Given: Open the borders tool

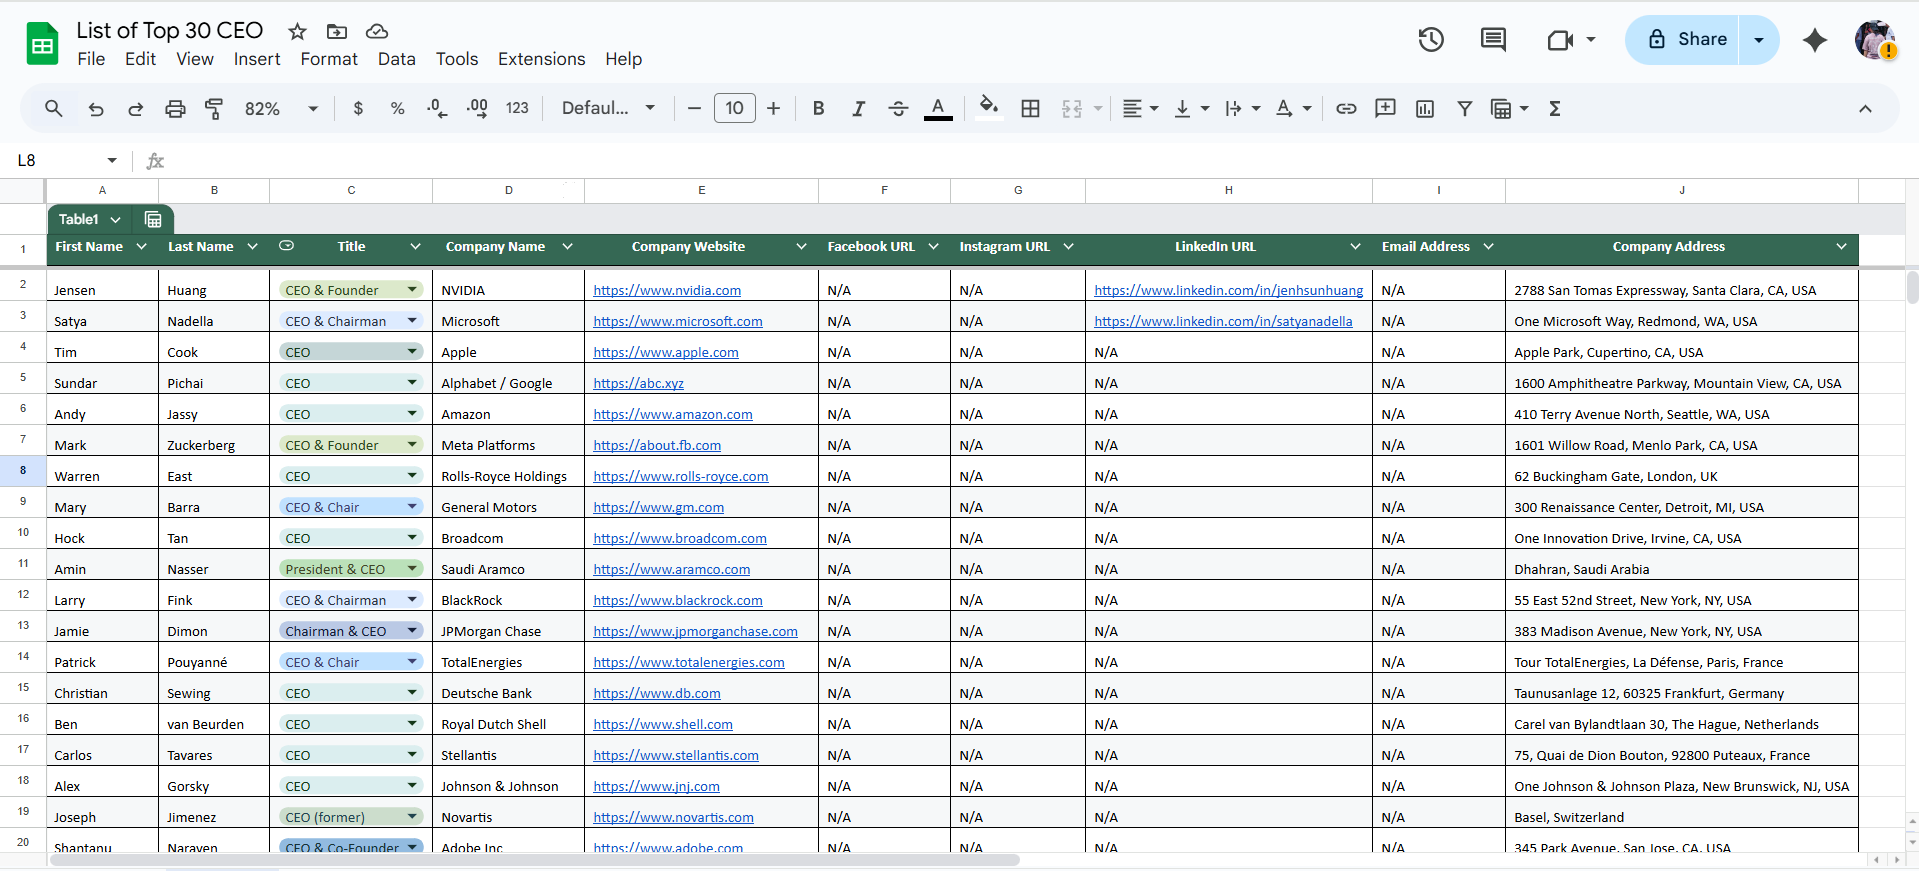Looking at the screenshot, I should click(1030, 109).
